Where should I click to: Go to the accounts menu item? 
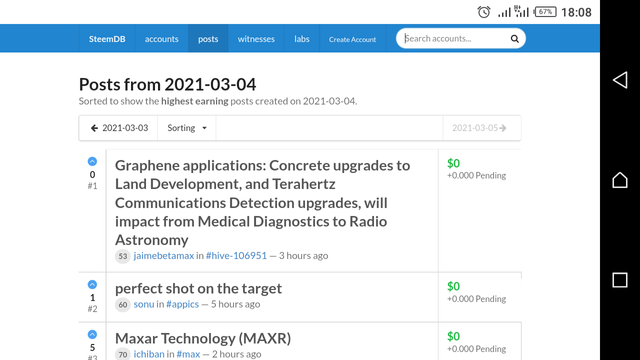tap(162, 39)
